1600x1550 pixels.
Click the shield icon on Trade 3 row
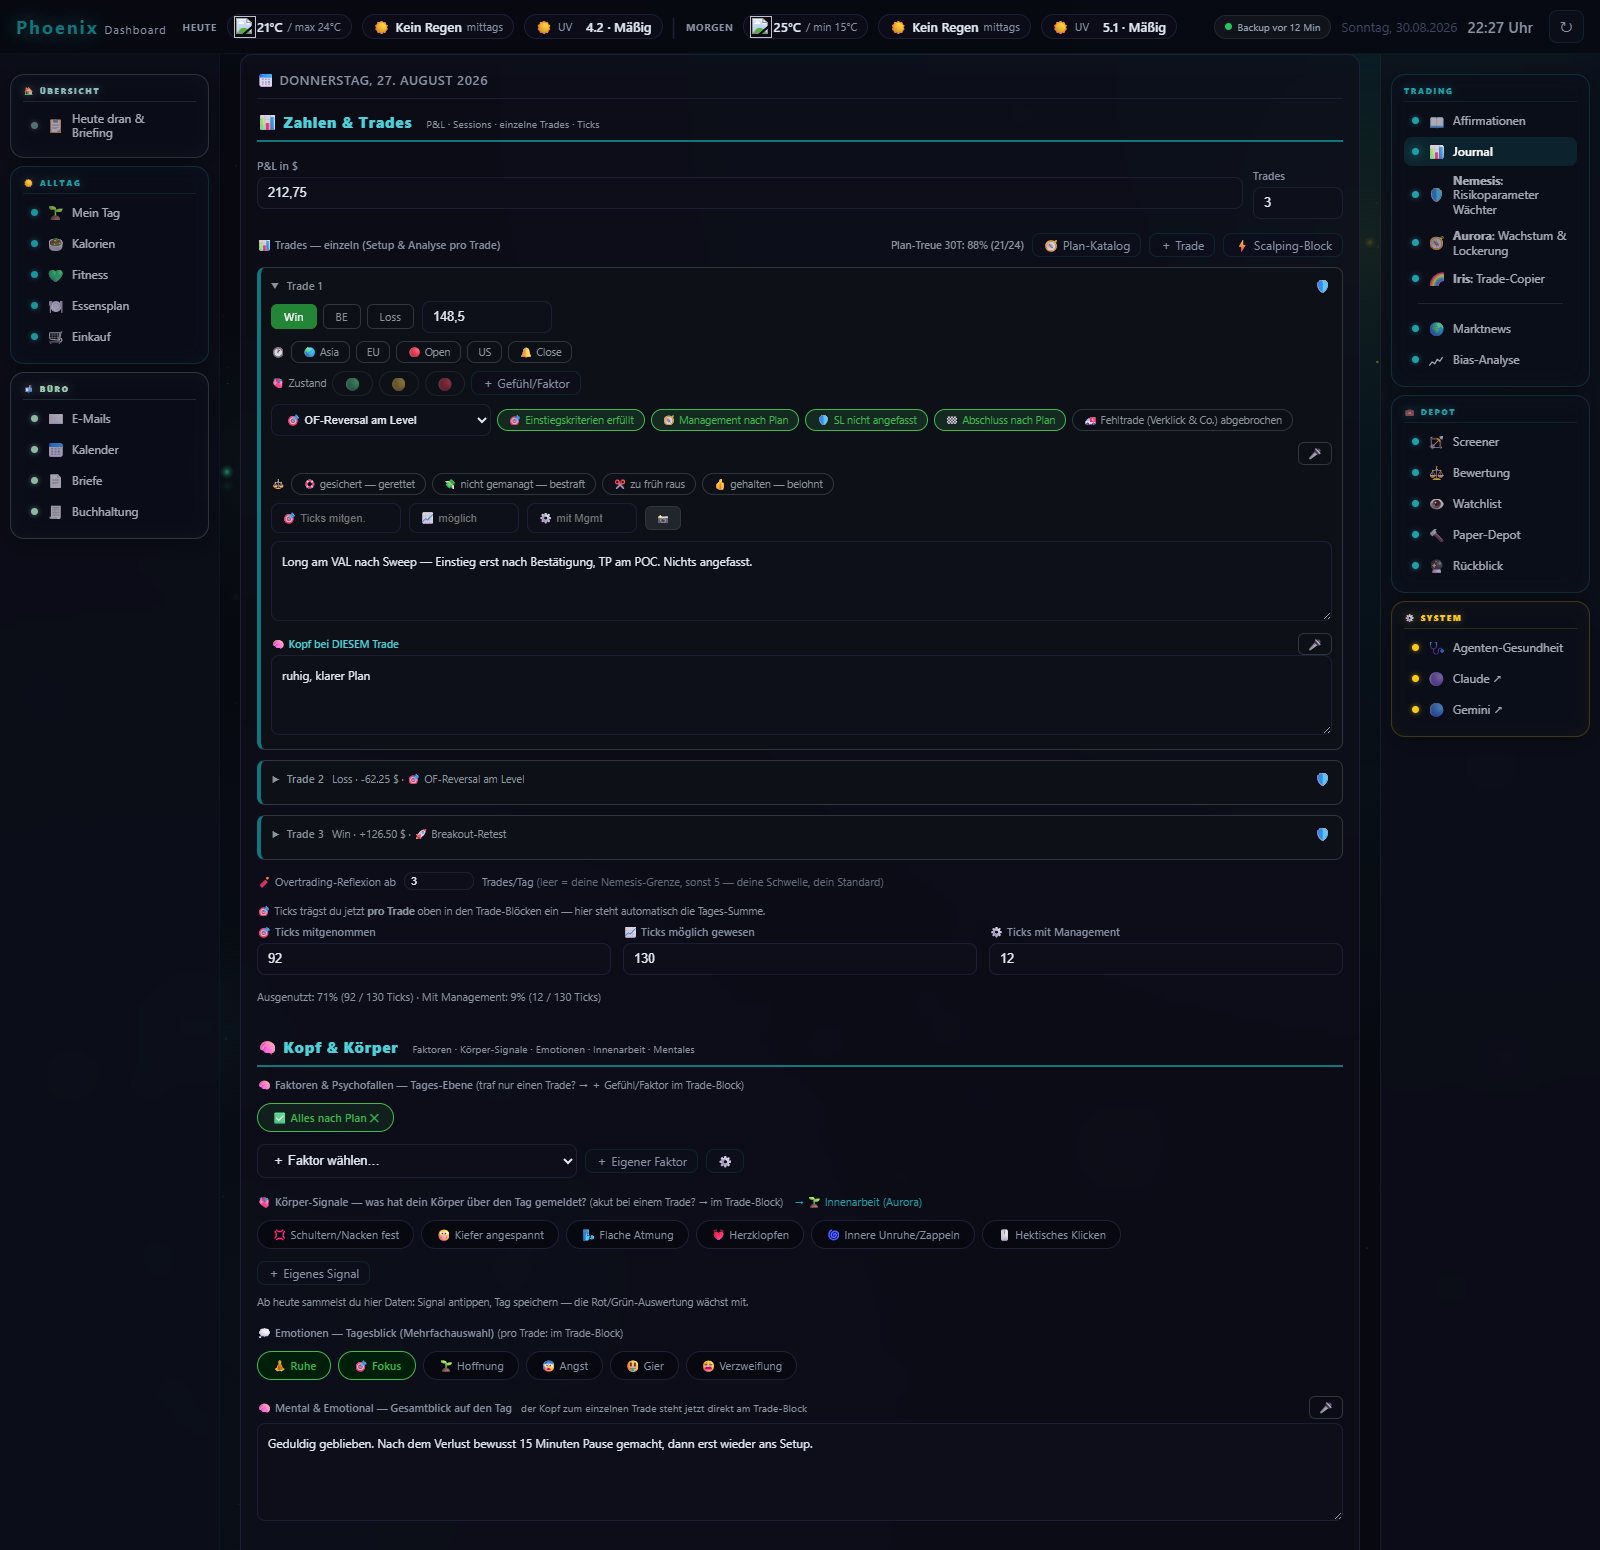point(1322,834)
